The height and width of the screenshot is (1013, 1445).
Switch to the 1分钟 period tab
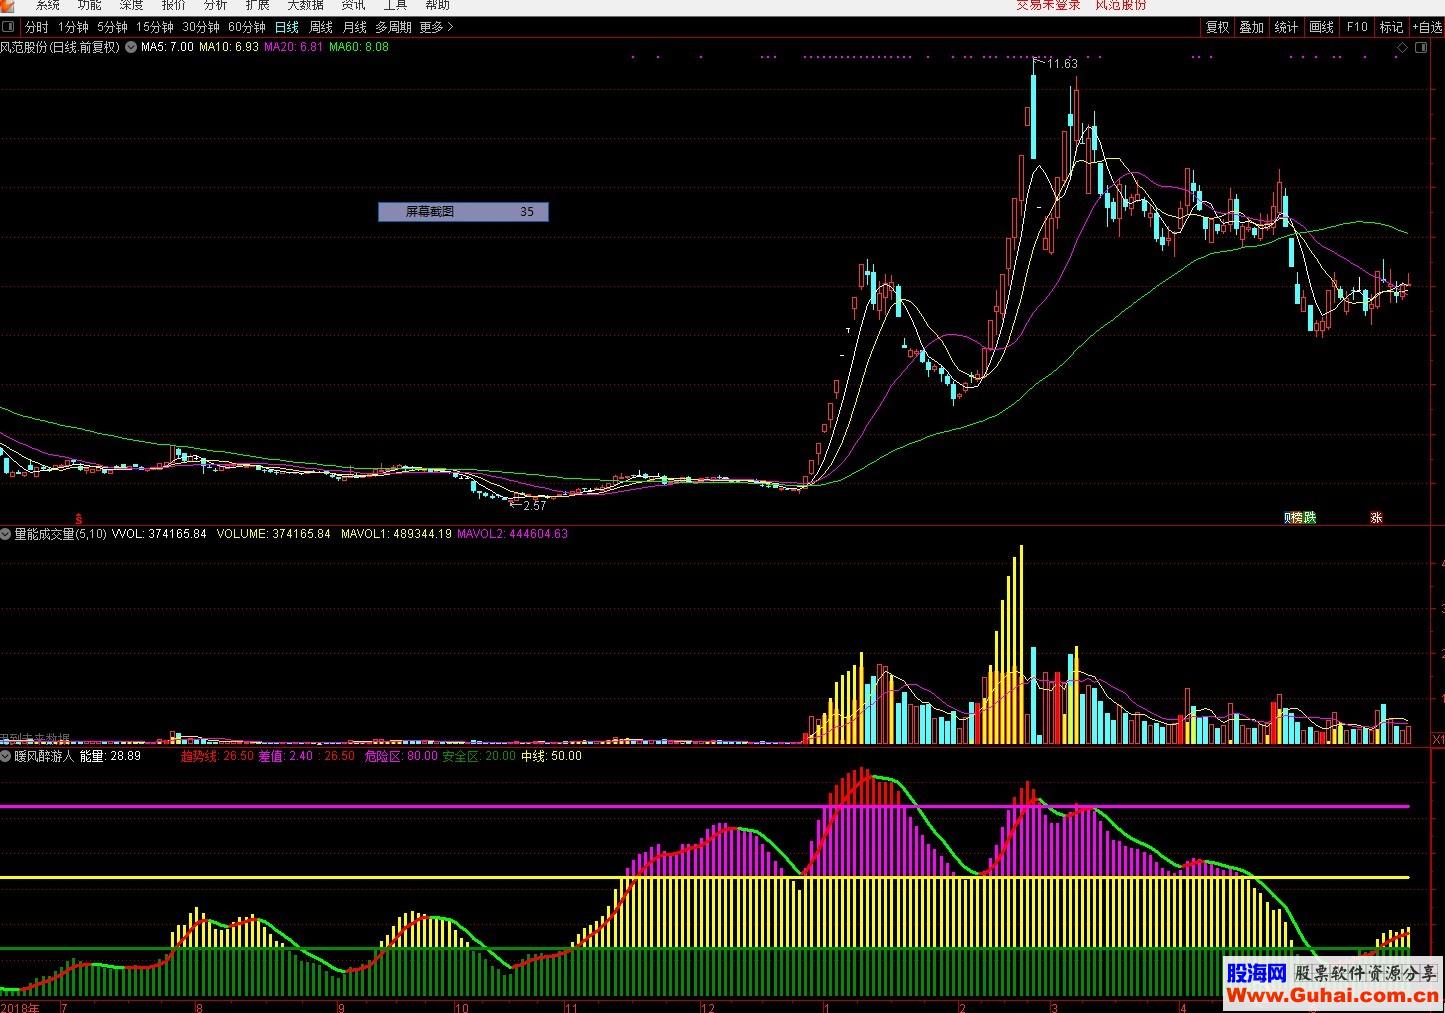click(73, 27)
